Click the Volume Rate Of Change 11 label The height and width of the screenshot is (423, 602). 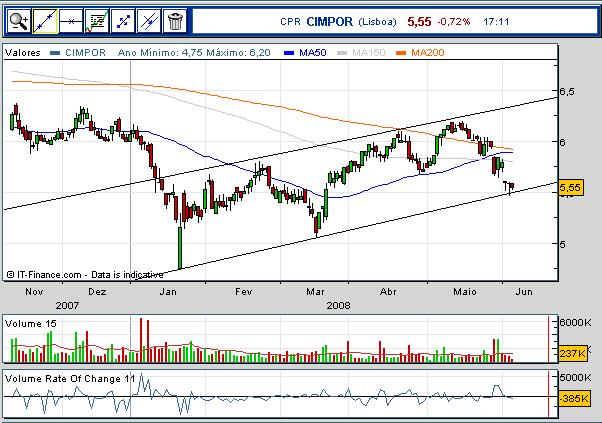point(70,379)
